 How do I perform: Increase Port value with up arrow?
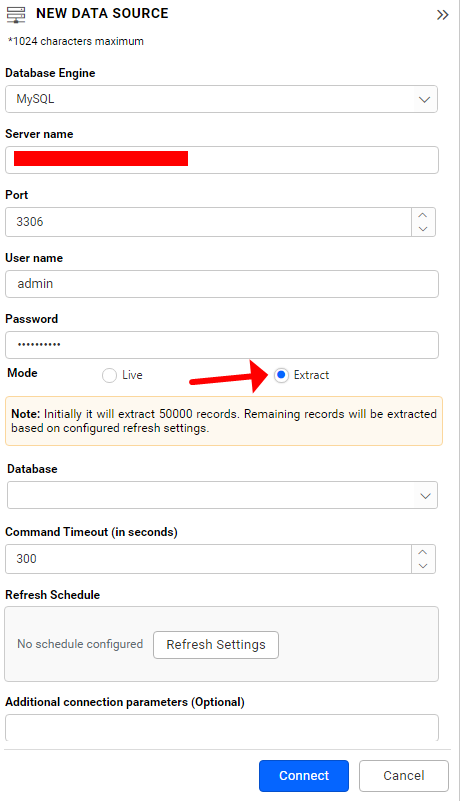click(x=423, y=215)
